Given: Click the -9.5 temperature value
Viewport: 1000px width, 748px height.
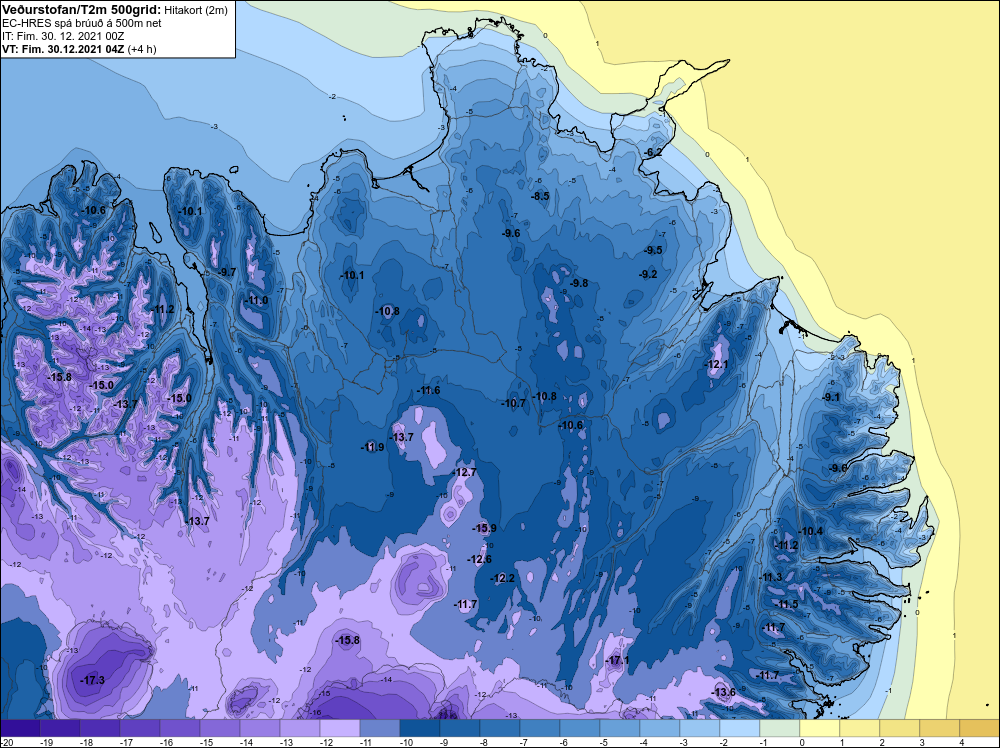Looking at the screenshot, I should point(652,251).
